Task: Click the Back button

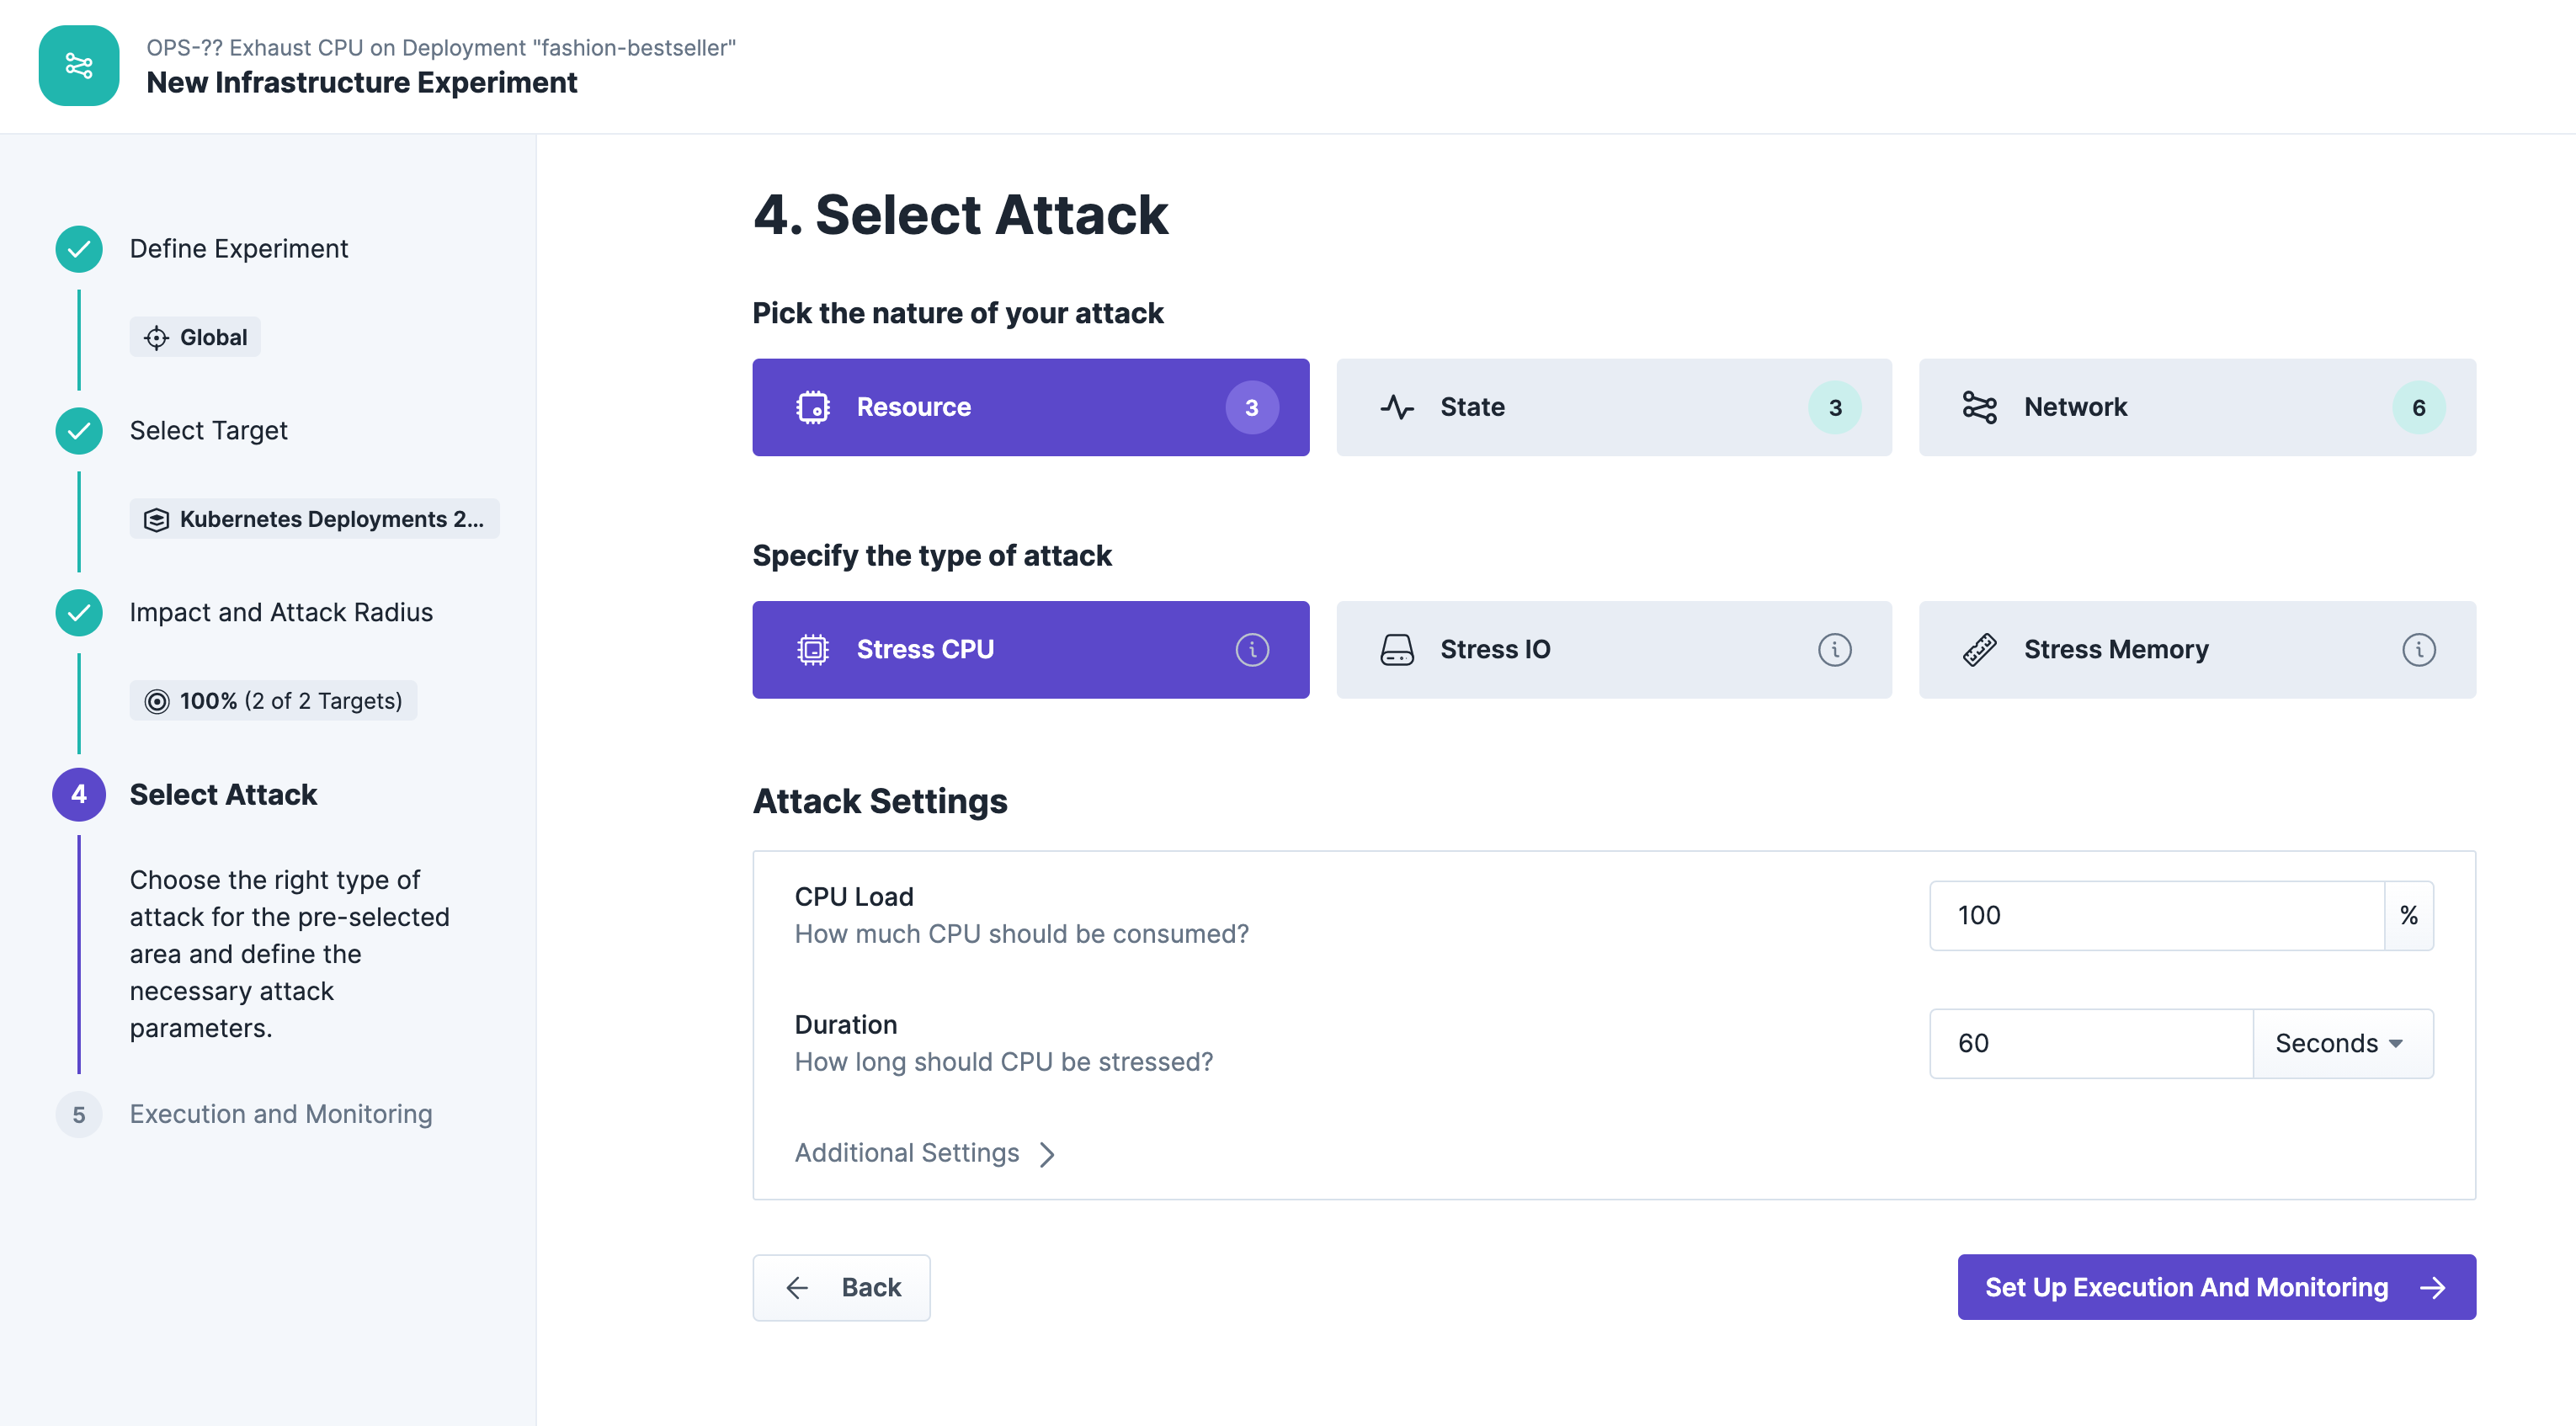Action: [841, 1287]
